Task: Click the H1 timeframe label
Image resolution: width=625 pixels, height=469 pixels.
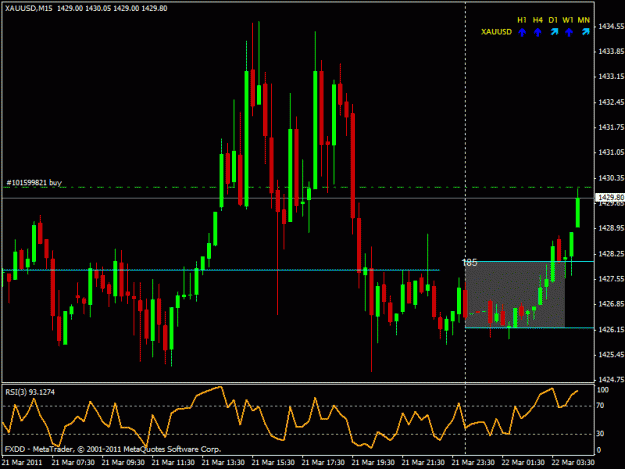Action: click(522, 20)
